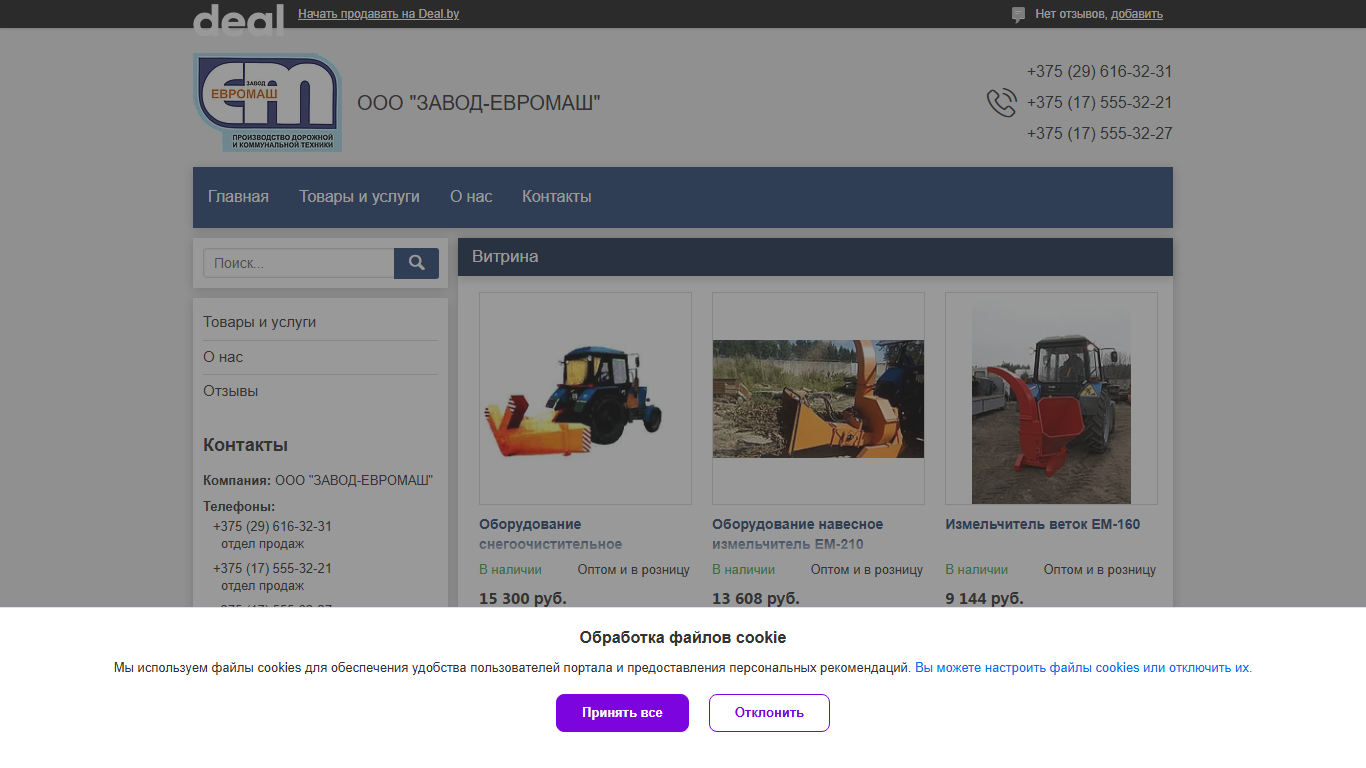1366x768 pixels.
Task: Open the EM-160 red chipper image
Action: 1051,398
